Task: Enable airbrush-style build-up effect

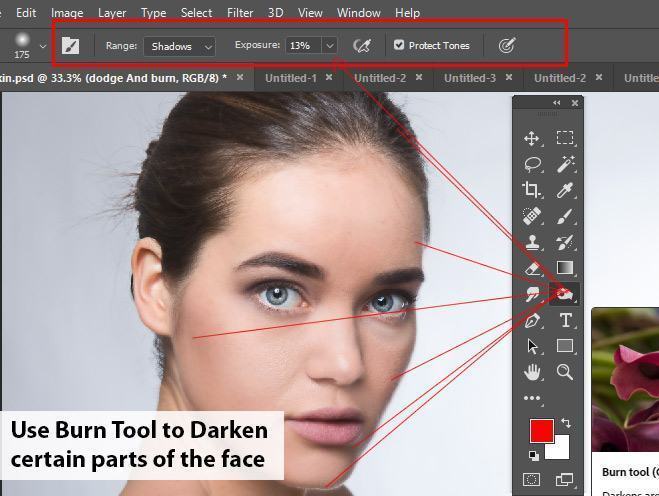Action: (363, 45)
